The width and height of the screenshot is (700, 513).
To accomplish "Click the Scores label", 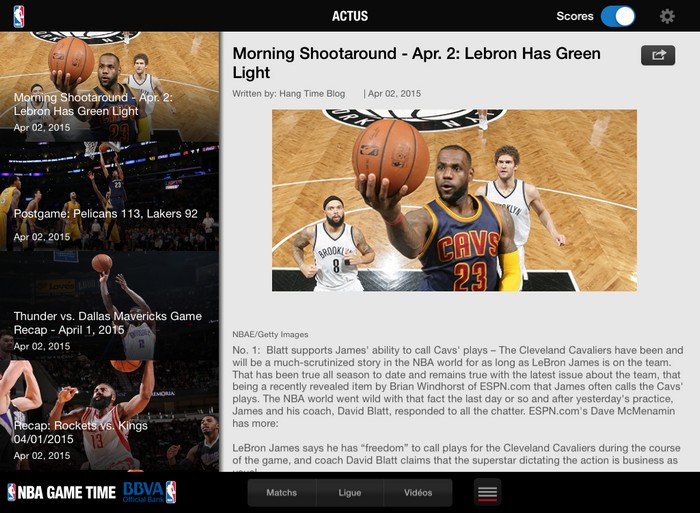I will (x=575, y=17).
